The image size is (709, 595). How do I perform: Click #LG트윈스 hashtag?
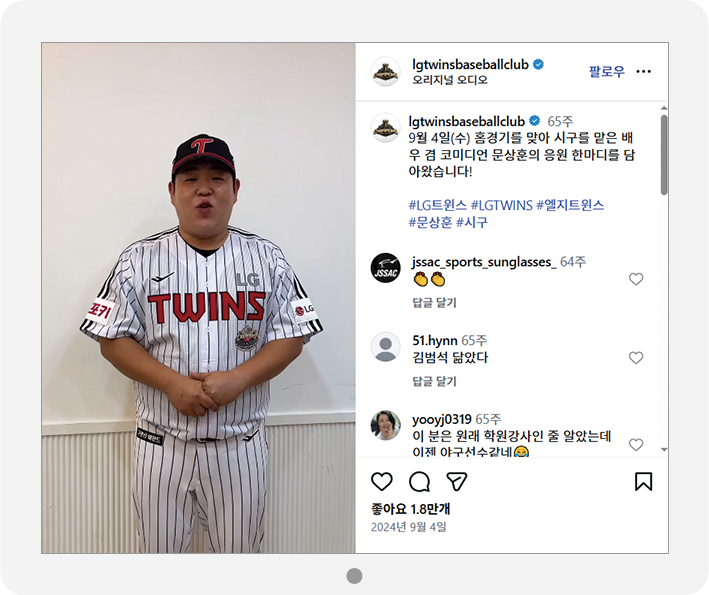437,205
